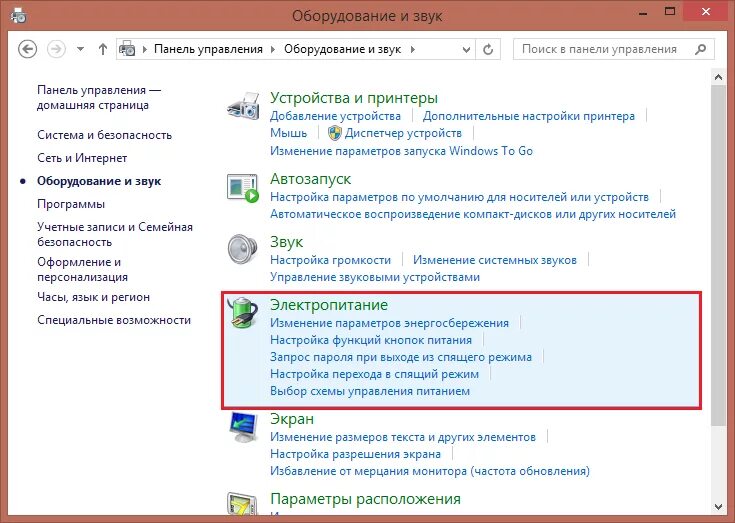Image resolution: width=735 pixels, height=523 pixels.
Task: Click Выбор схемы управления питанием
Action: (x=370, y=391)
